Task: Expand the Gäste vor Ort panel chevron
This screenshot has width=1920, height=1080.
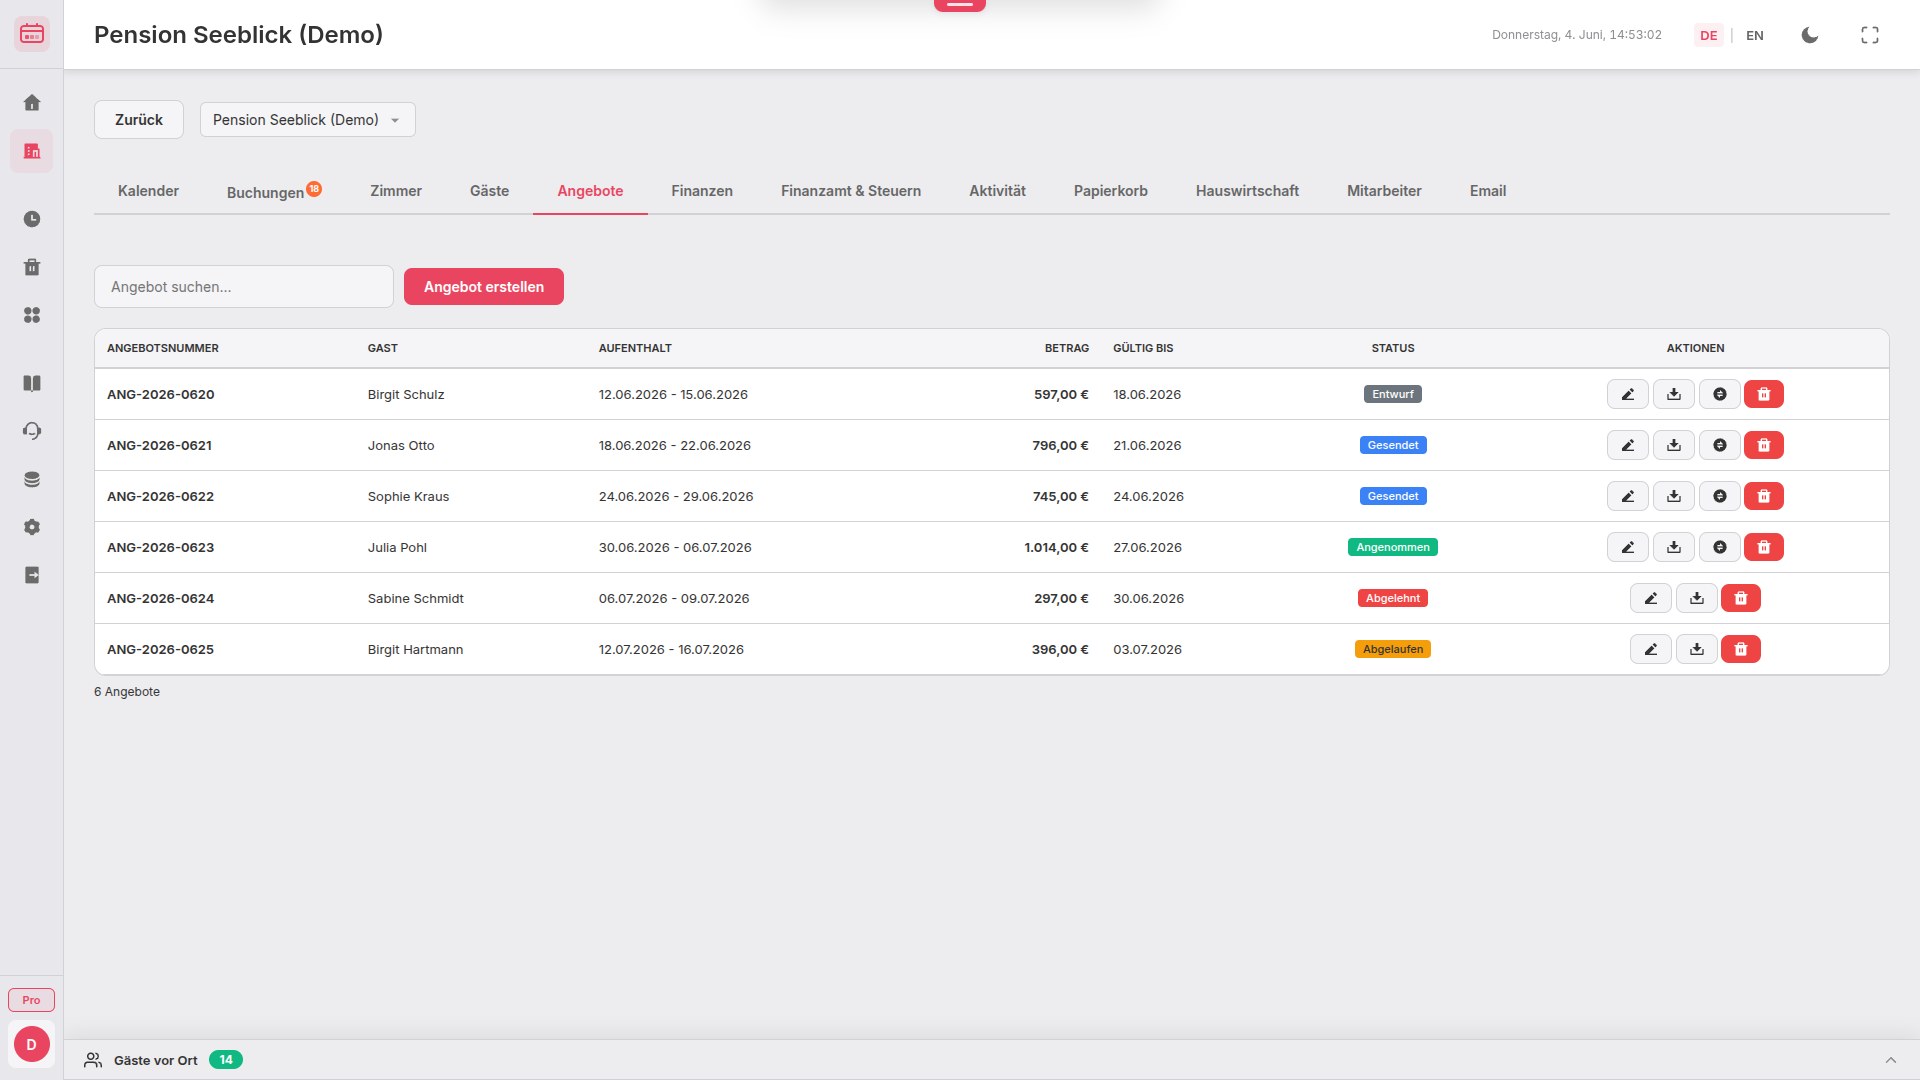Action: click(1891, 1060)
